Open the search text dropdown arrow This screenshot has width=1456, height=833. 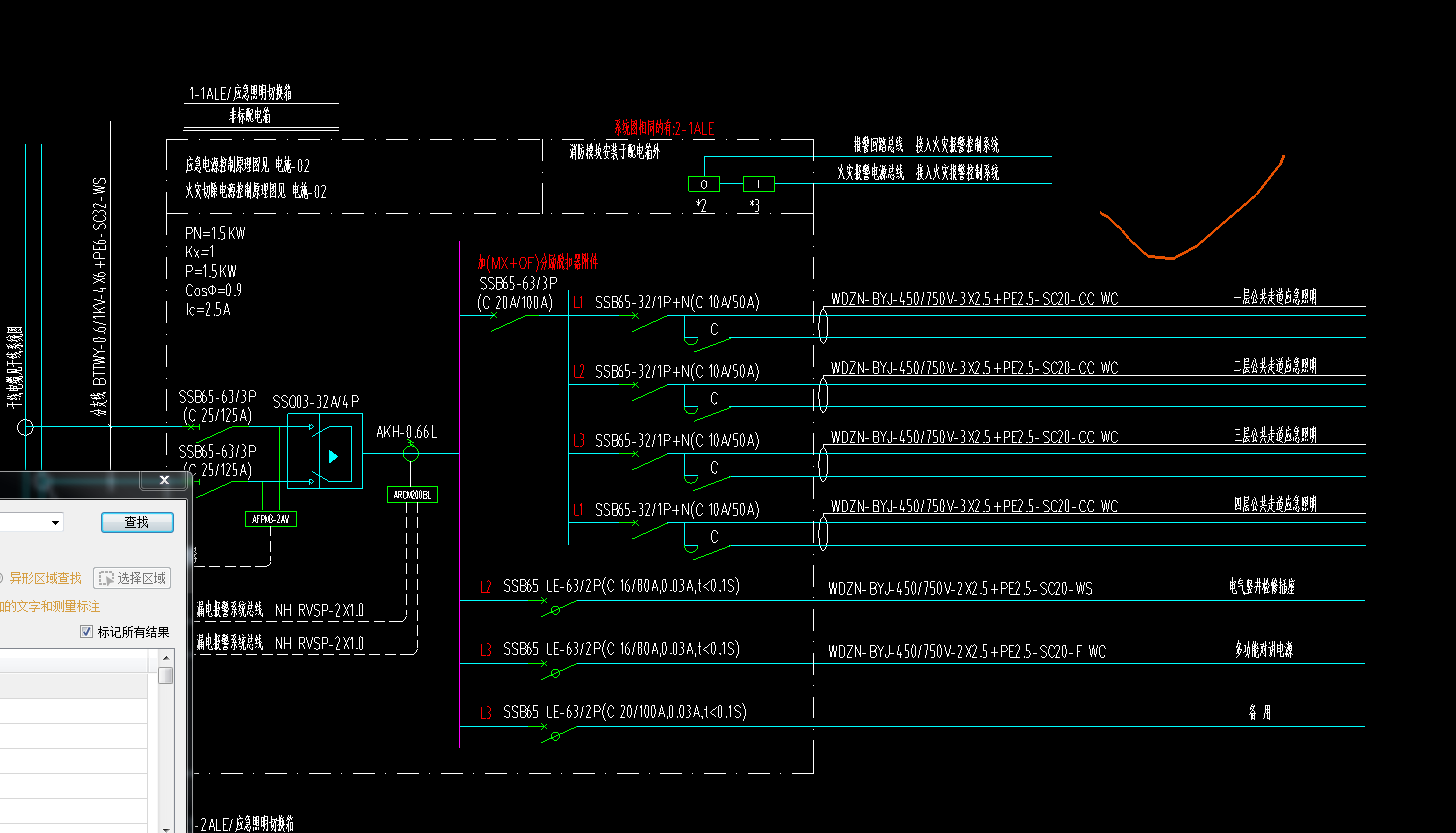(x=55, y=522)
